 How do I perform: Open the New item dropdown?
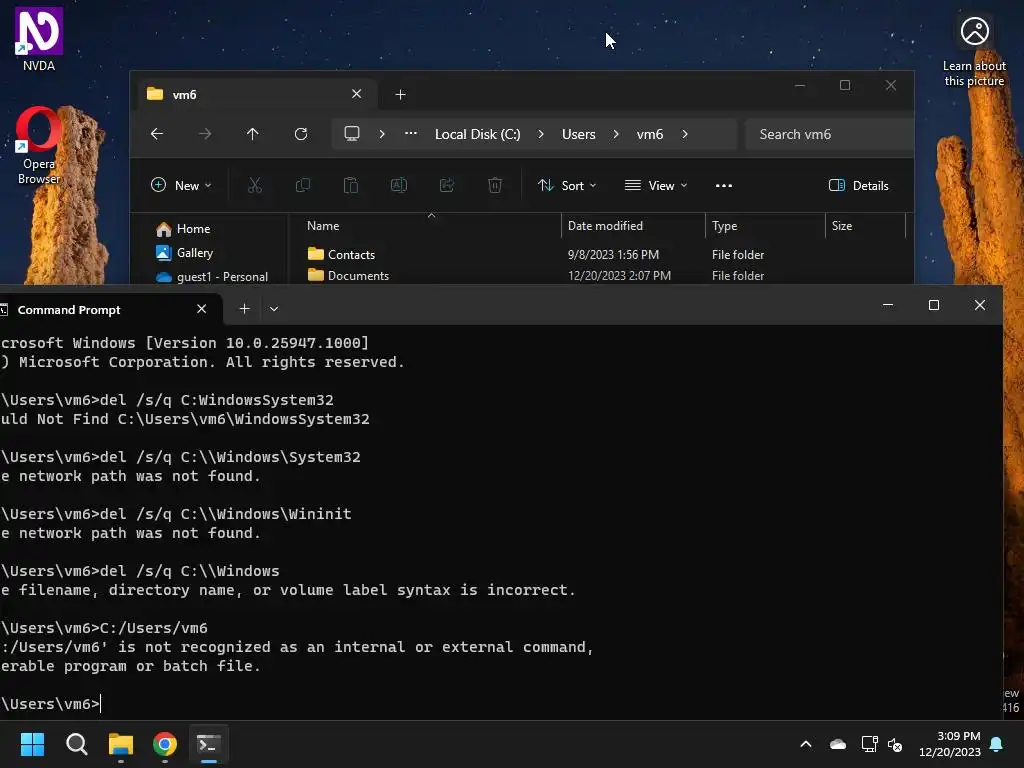pyautogui.click(x=181, y=185)
